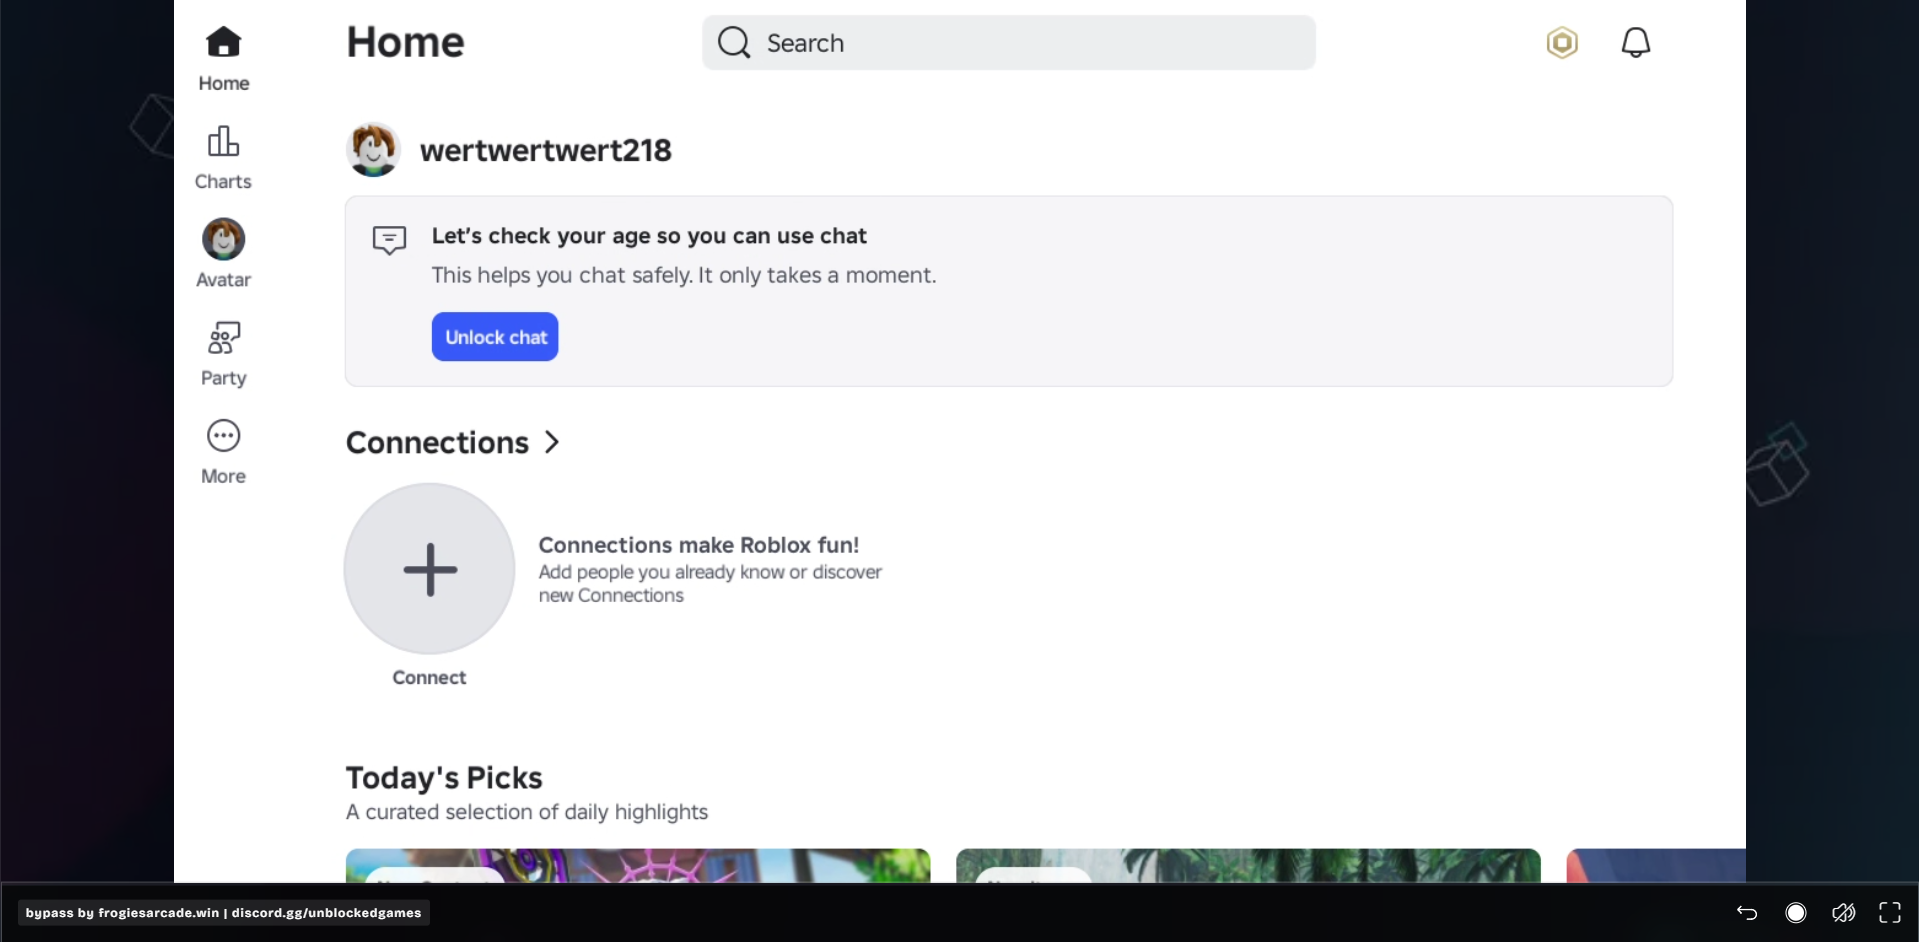Expand Connections with the chevron arrow
The image size is (1919, 942).
(552, 442)
